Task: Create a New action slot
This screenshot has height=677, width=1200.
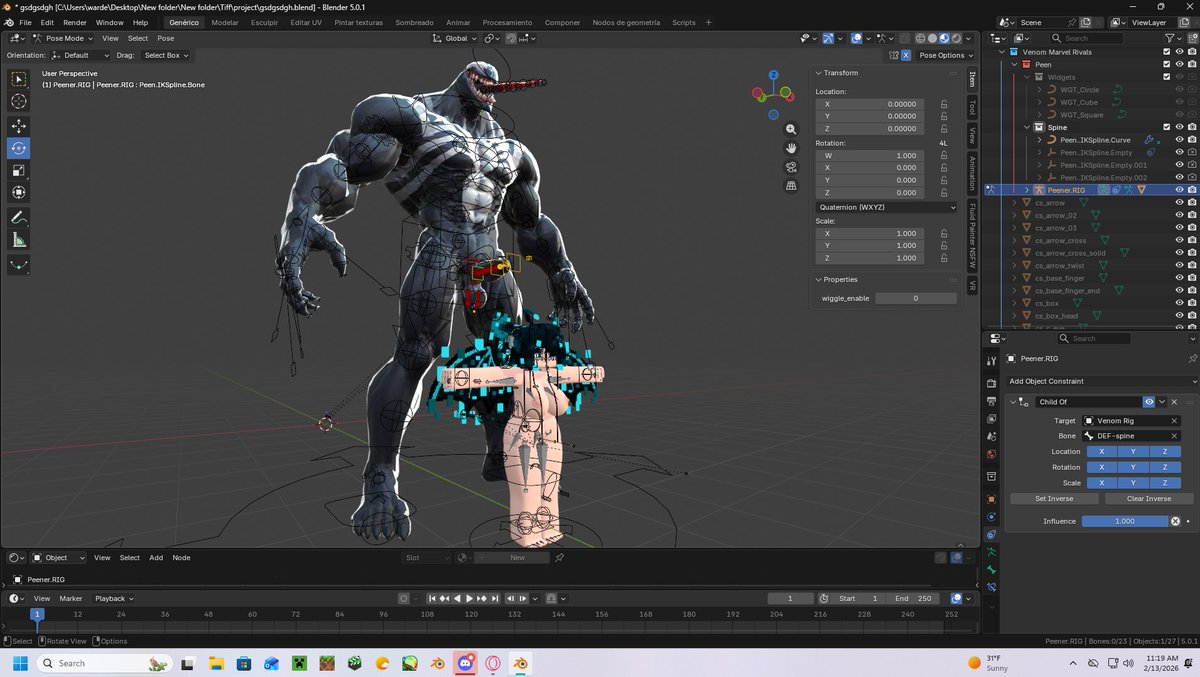Action: pyautogui.click(x=517, y=558)
